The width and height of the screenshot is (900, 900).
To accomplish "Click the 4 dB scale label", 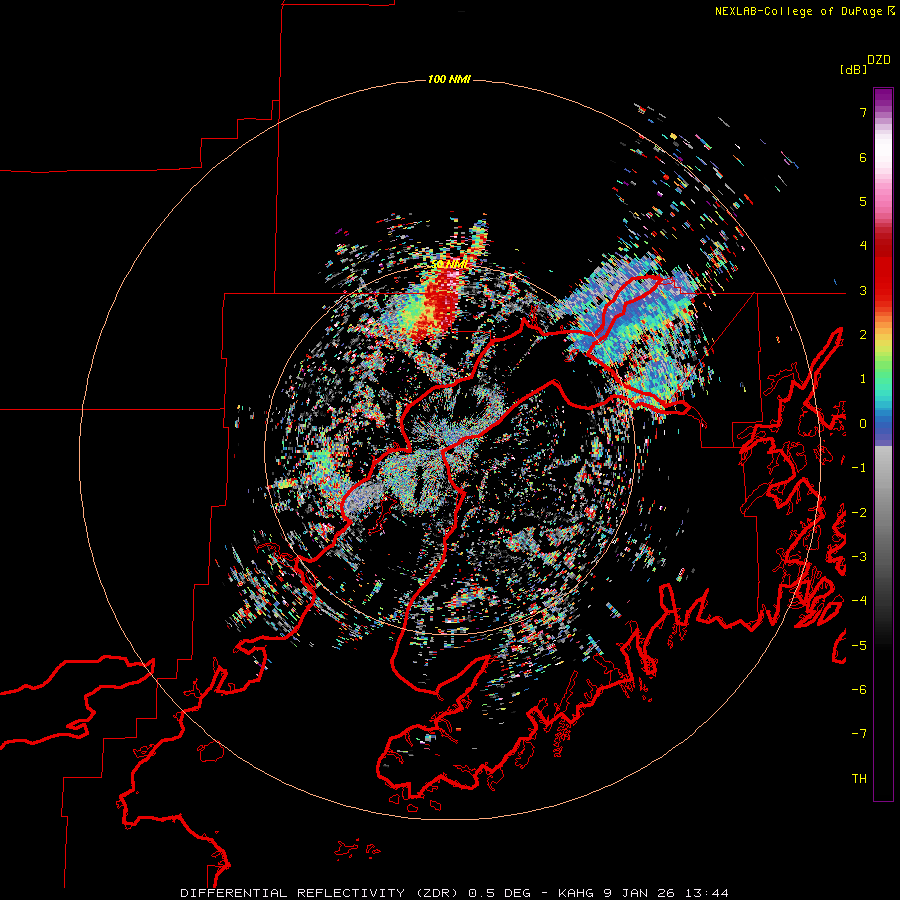I will pos(863,246).
